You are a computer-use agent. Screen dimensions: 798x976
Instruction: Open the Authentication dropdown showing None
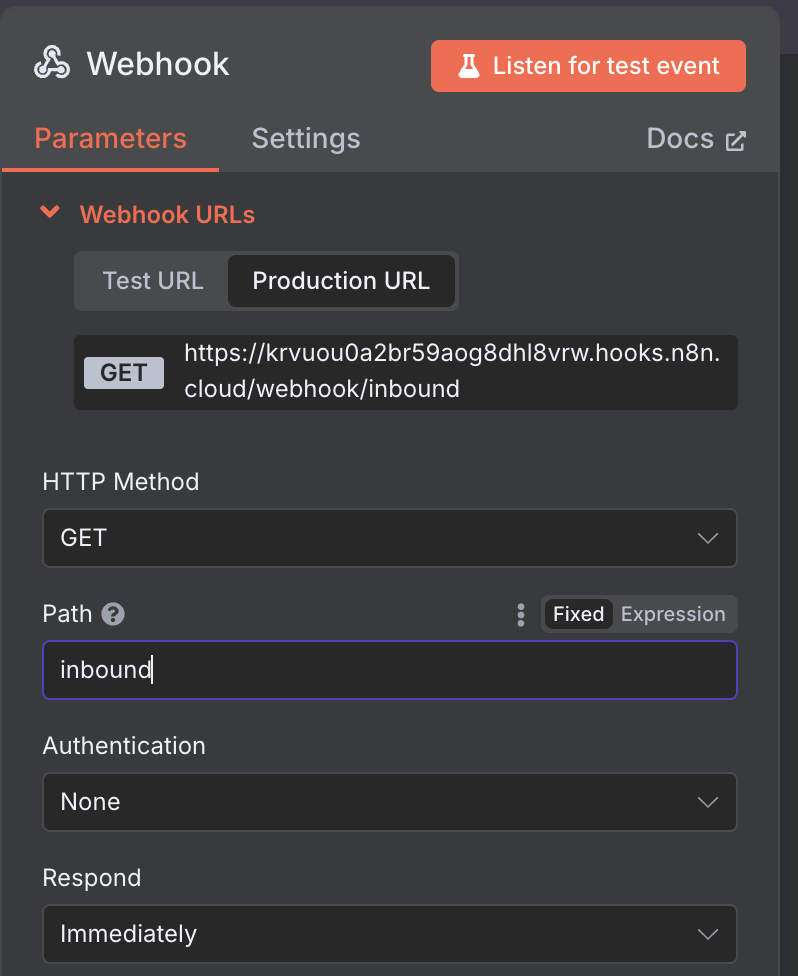pos(390,802)
